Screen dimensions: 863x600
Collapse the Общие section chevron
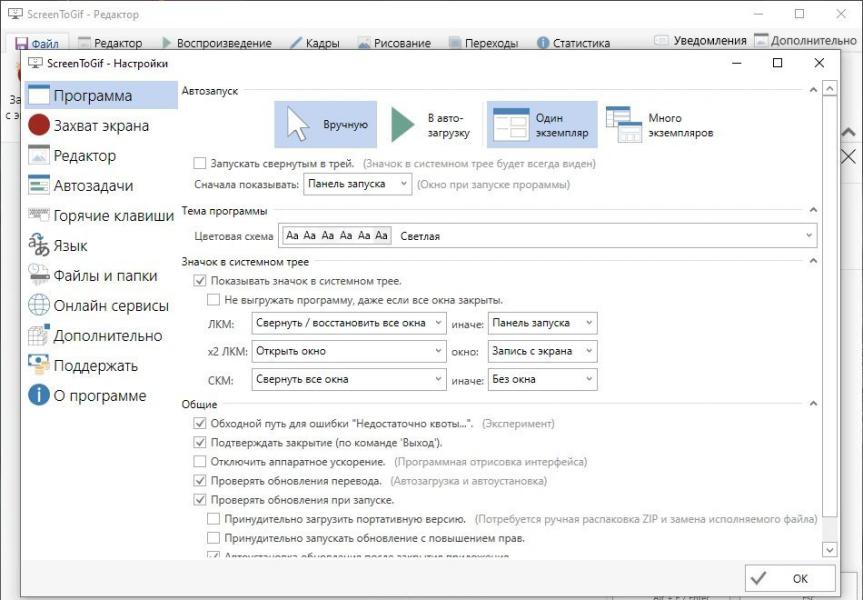click(x=813, y=403)
